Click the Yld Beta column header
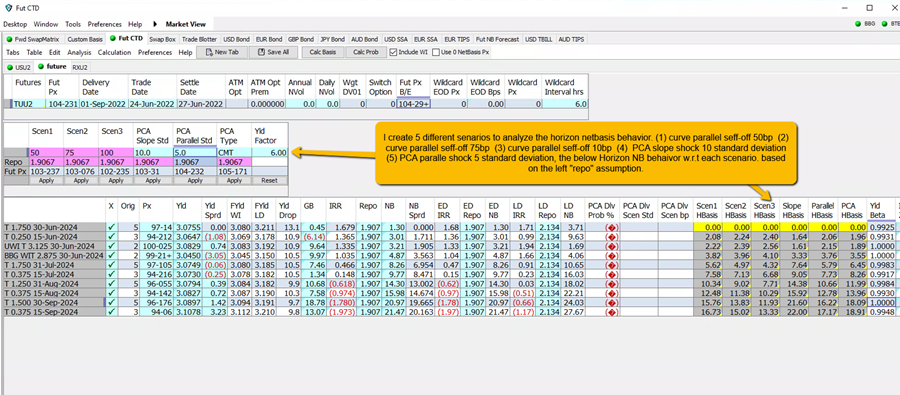This screenshot has height=395, width=900. [880, 210]
